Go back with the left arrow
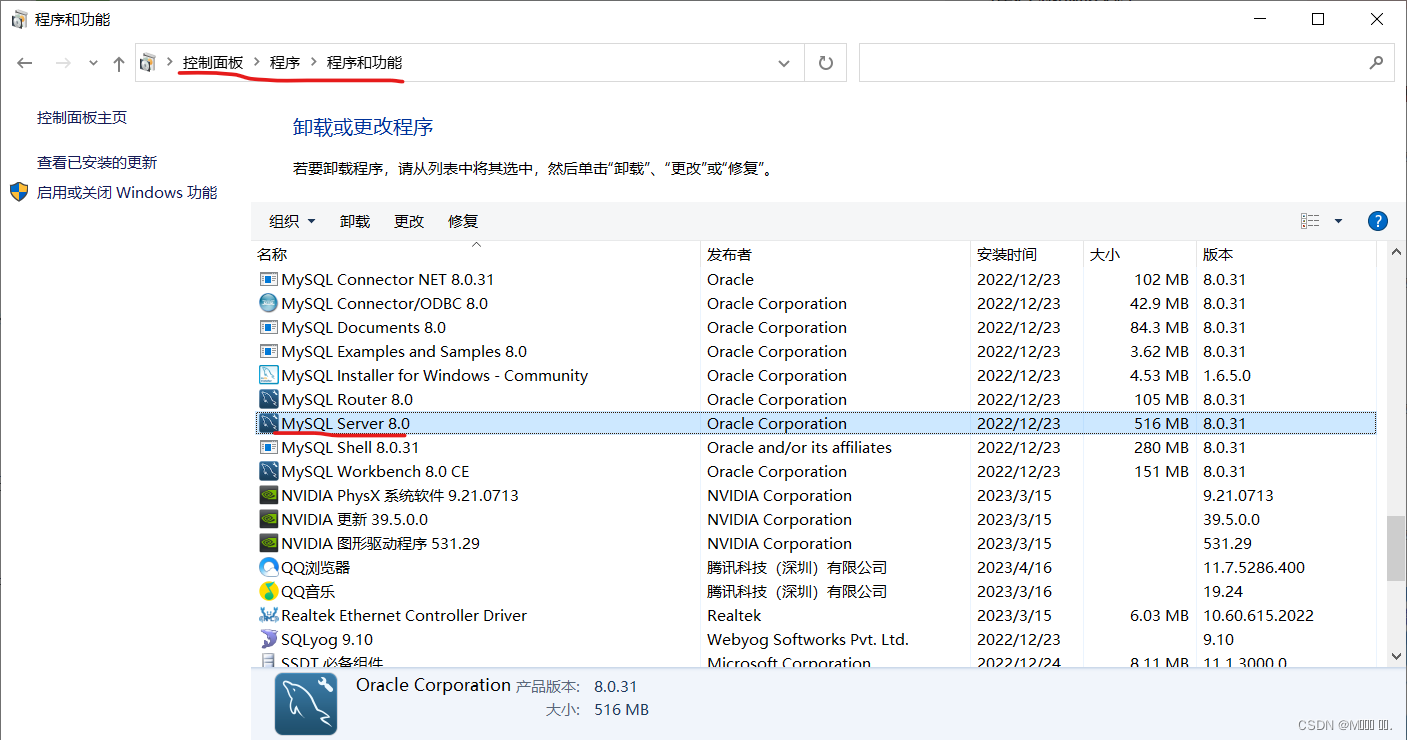The width and height of the screenshot is (1407, 740). (25, 63)
